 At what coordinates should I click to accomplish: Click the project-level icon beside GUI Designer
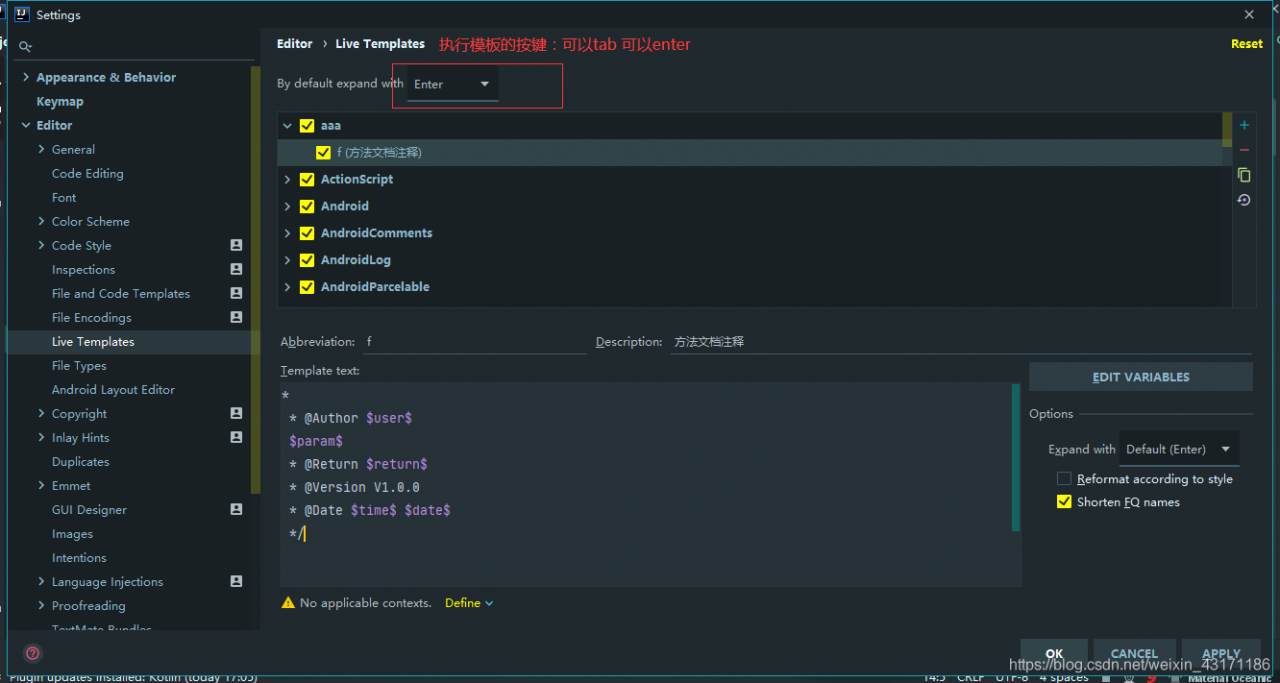[x=236, y=509]
